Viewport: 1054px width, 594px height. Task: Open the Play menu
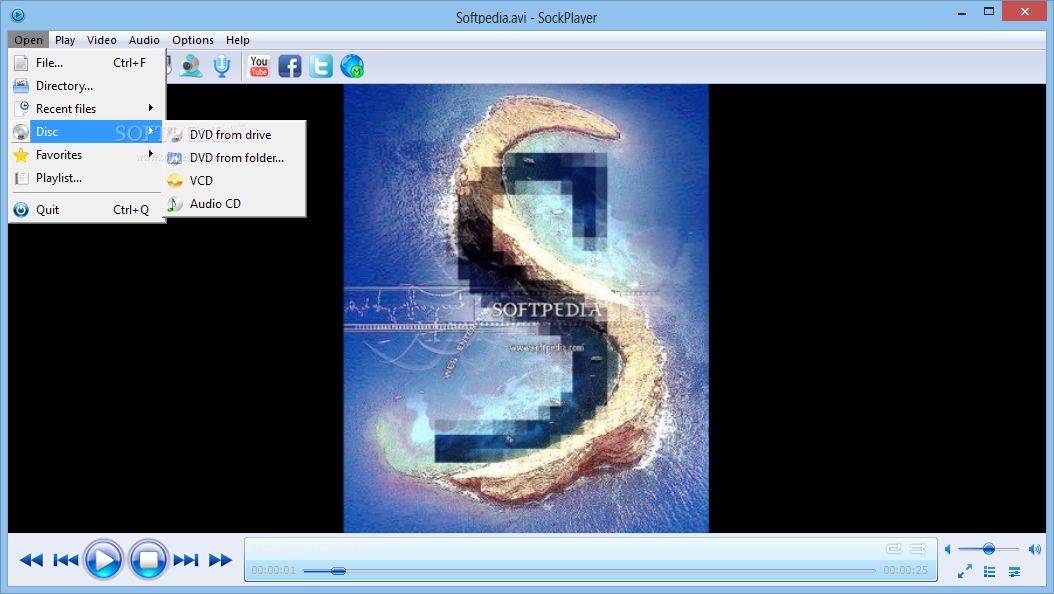[x=65, y=40]
